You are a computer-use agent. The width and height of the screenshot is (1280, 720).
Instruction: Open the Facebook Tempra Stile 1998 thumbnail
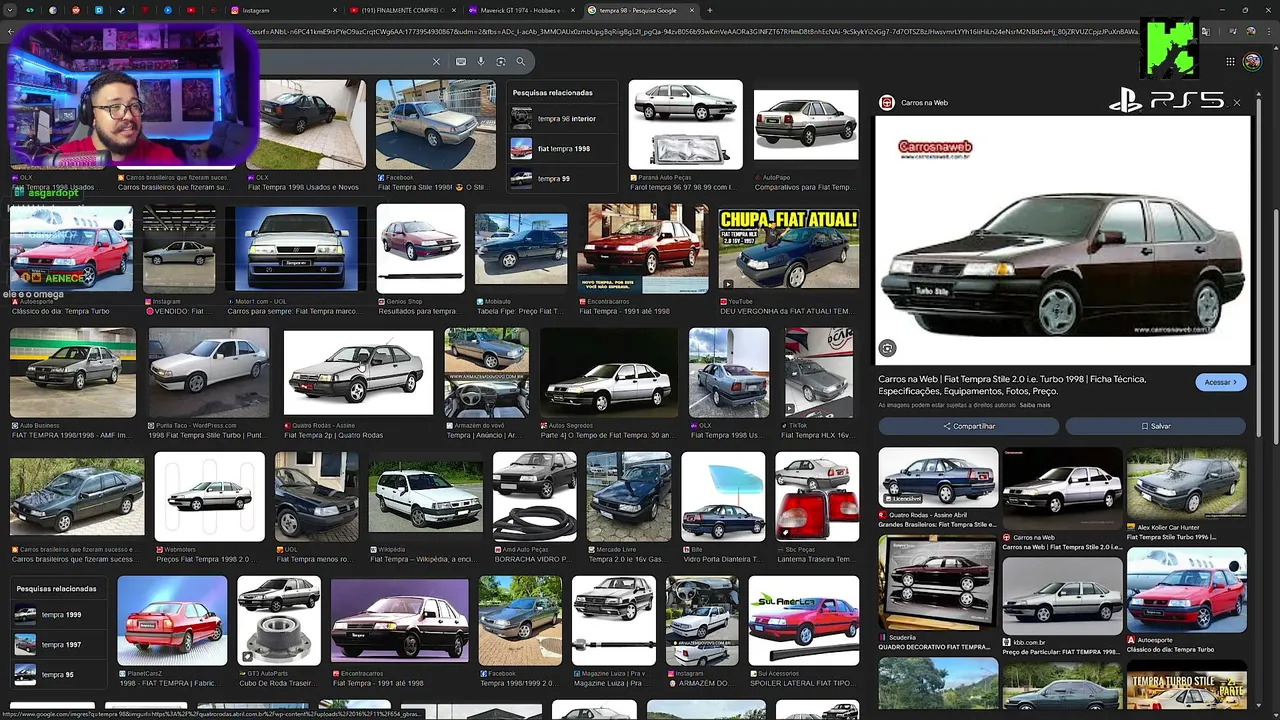coord(435,125)
